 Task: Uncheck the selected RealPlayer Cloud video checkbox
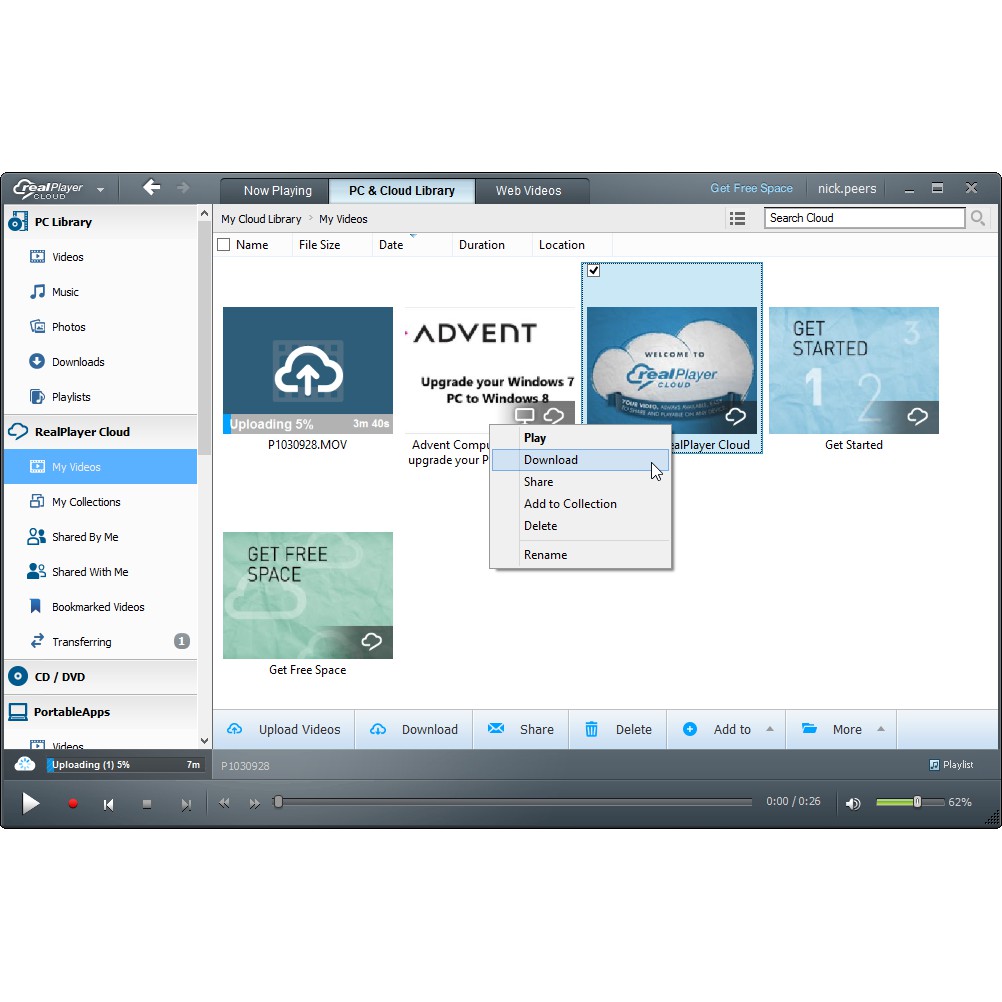[x=593, y=271]
